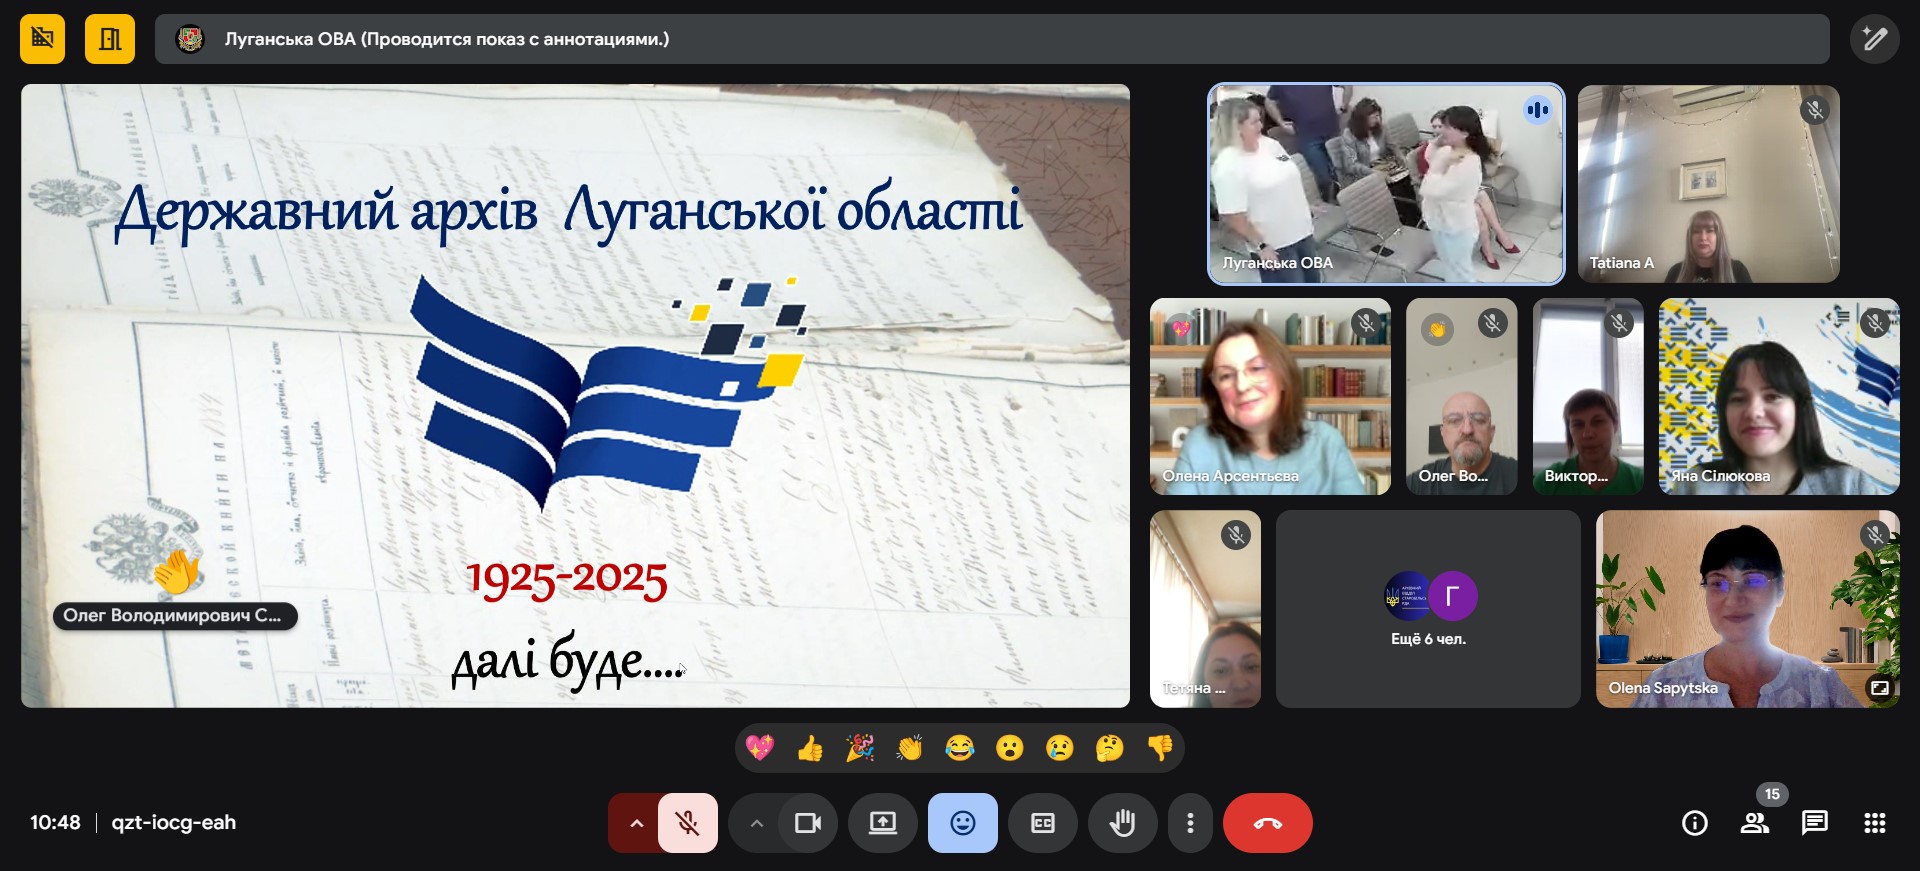Select the Виктор... video tile
The width and height of the screenshot is (1920, 871).
click(1588, 396)
